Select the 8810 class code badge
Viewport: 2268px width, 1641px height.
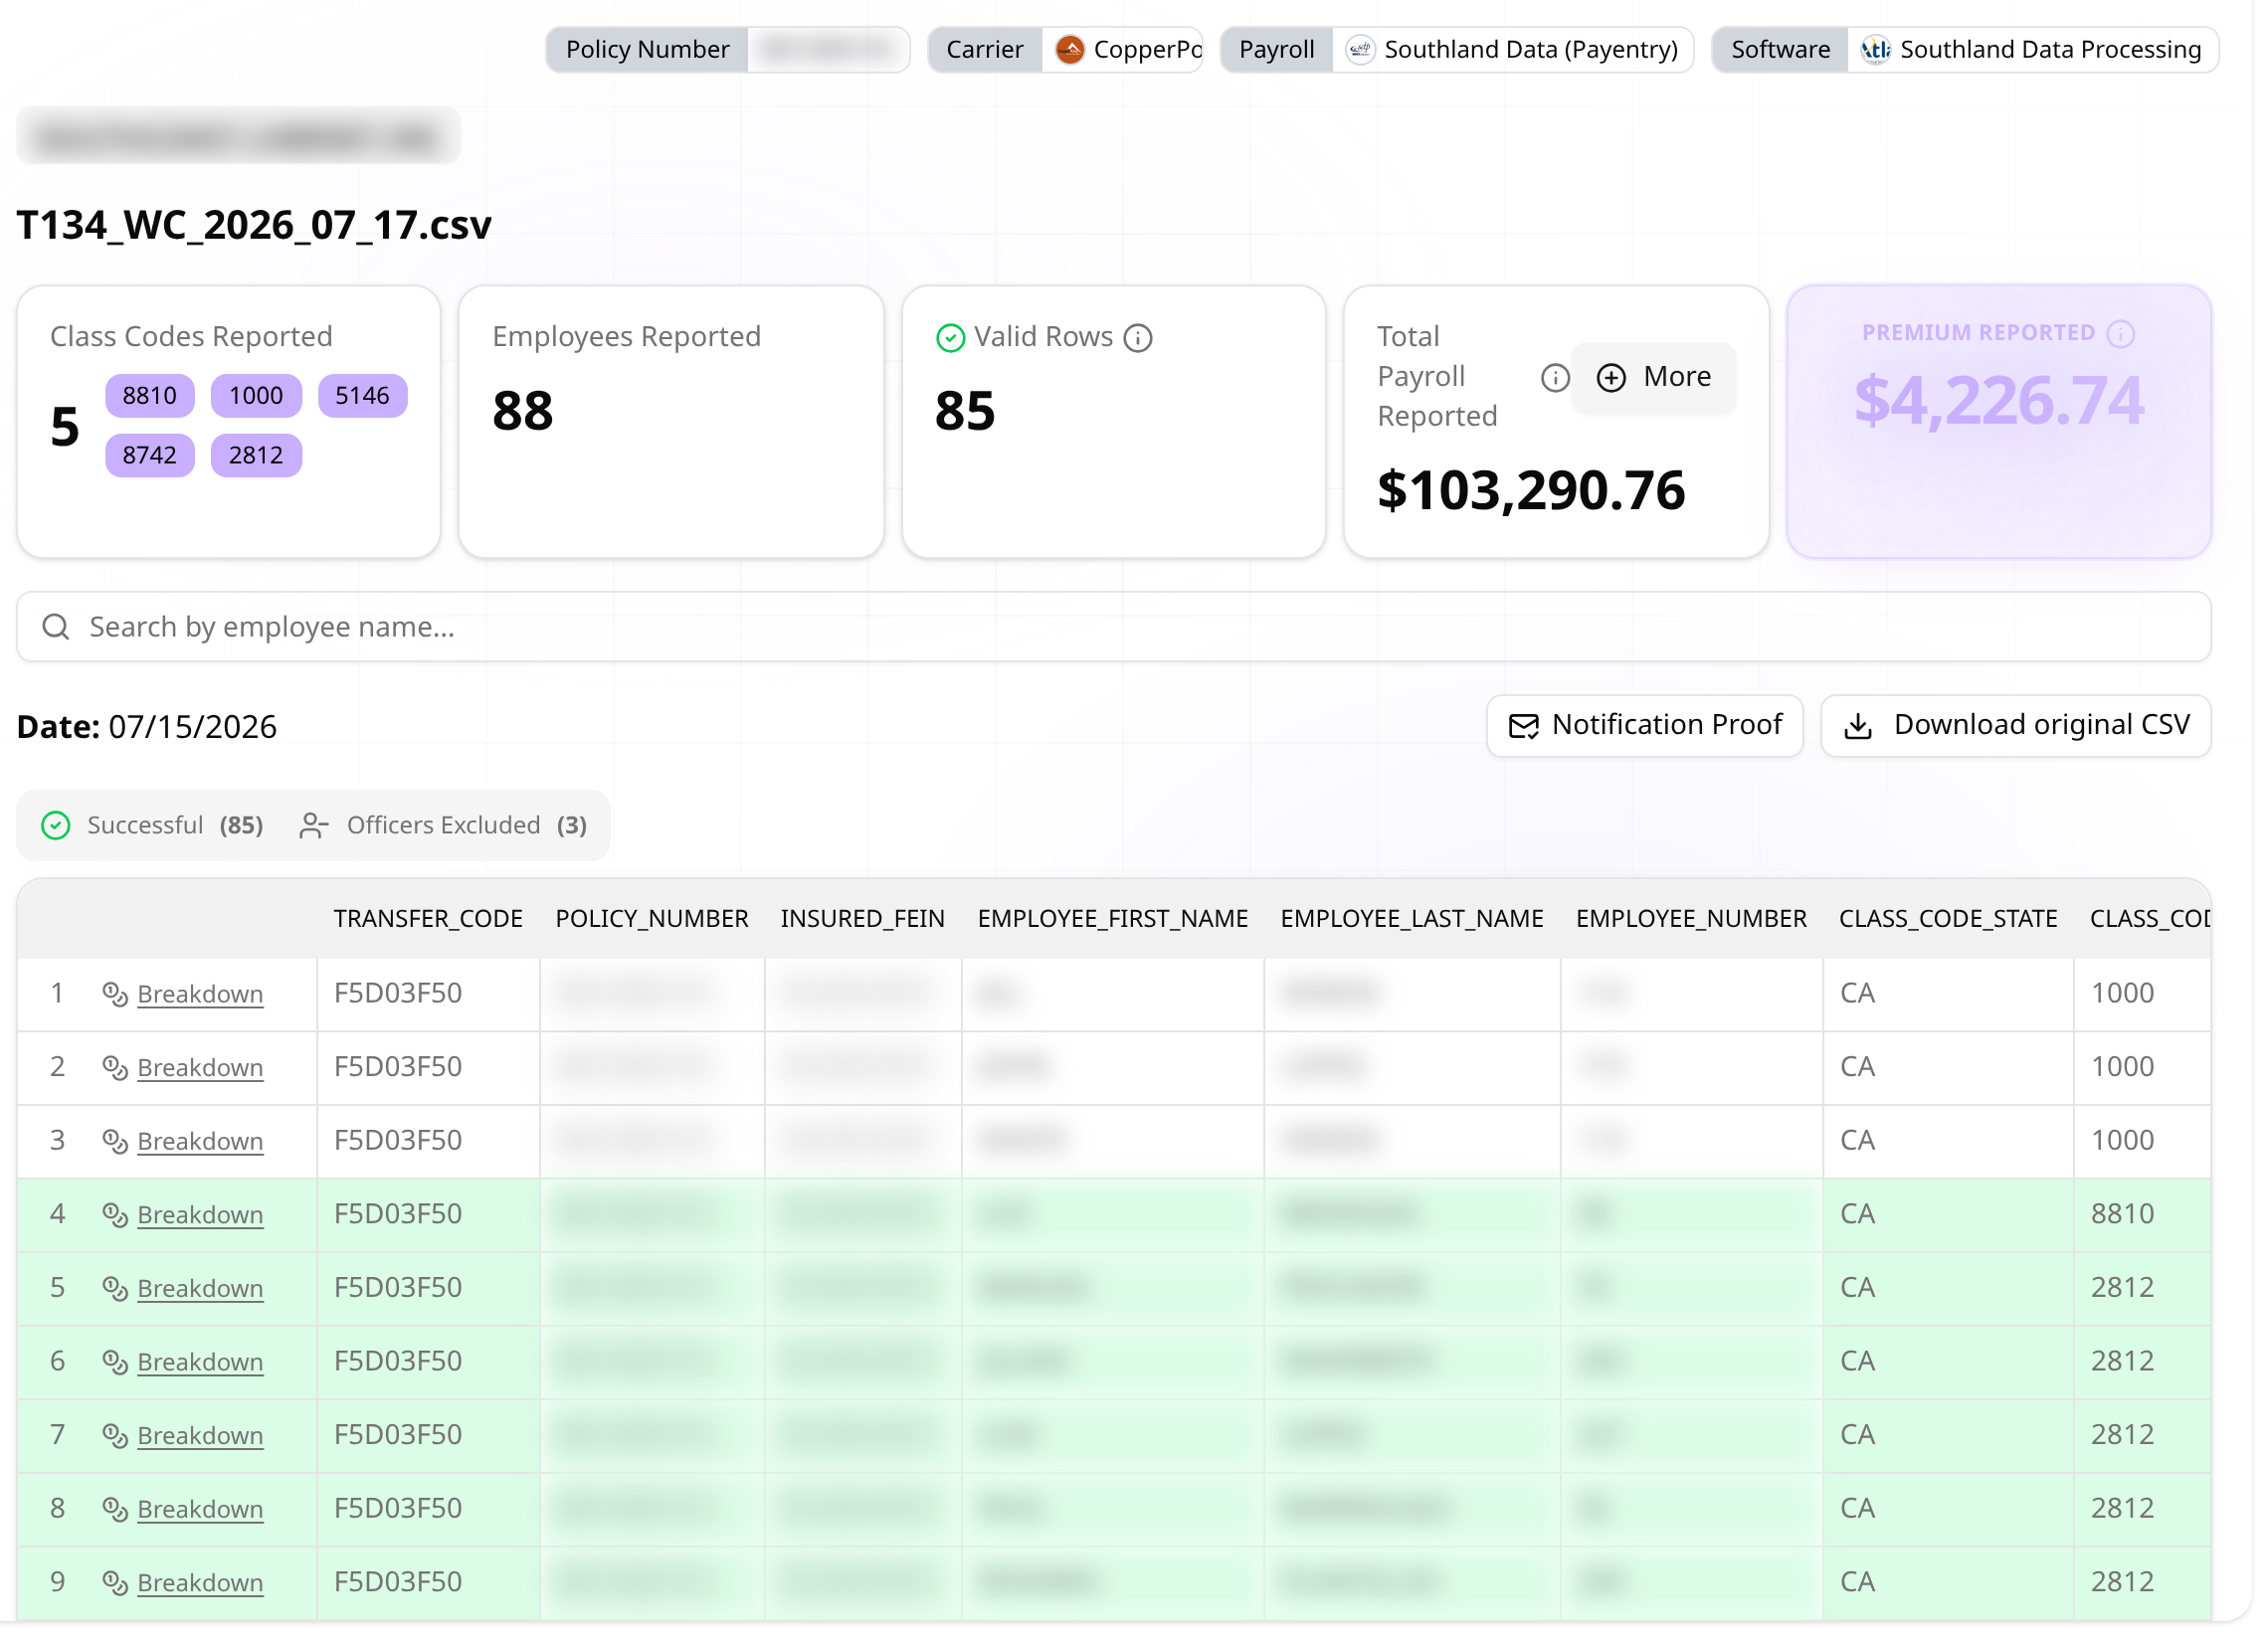[149, 396]
